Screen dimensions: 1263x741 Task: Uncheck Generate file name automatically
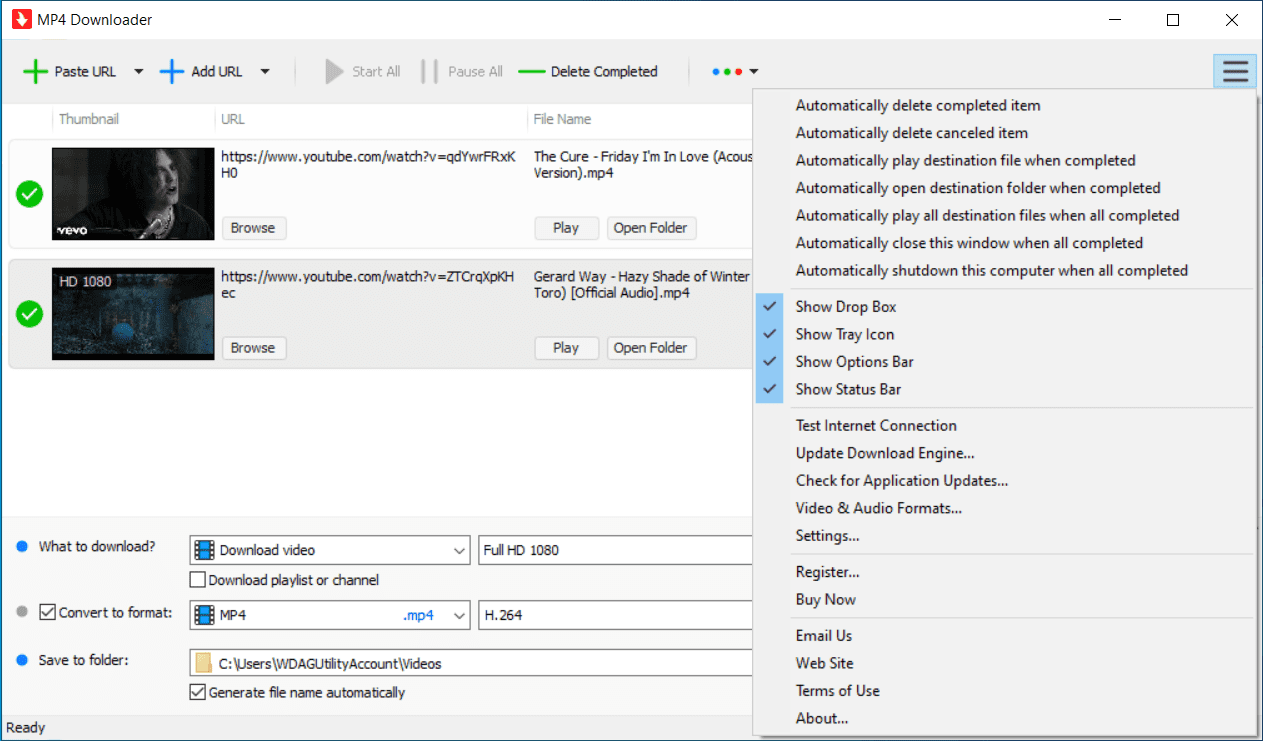coord(197,692)
